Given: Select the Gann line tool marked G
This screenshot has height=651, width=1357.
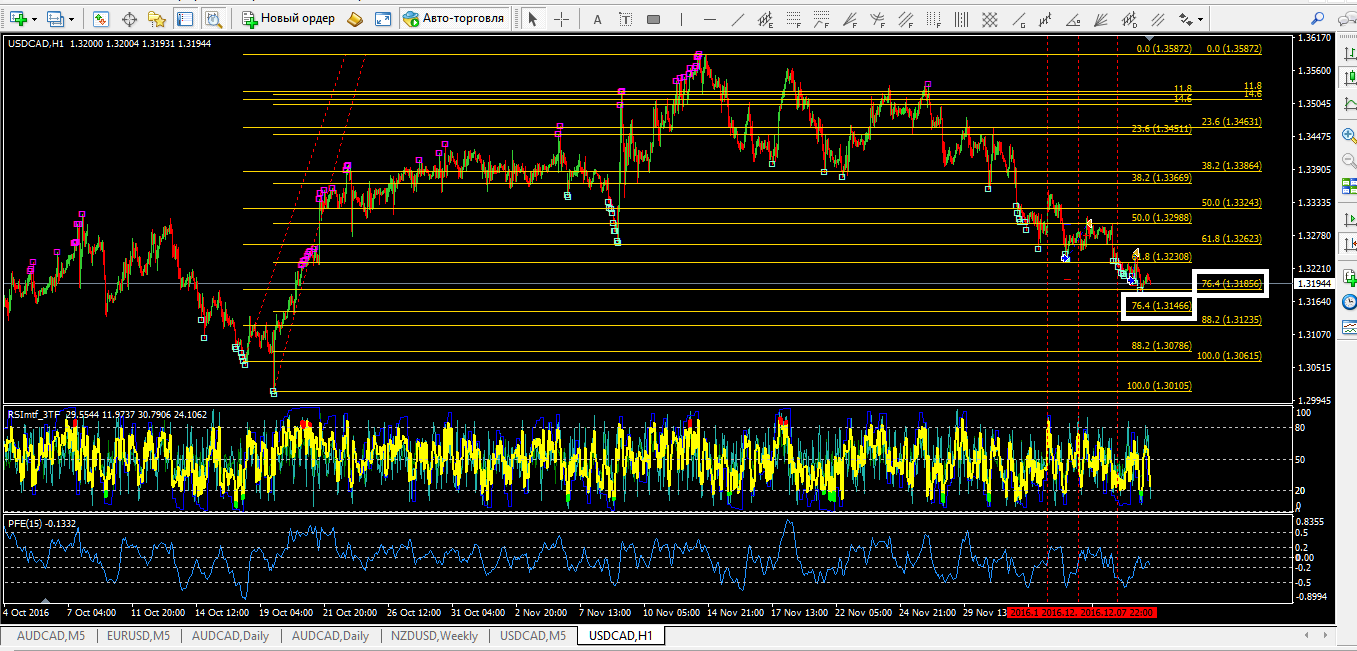Looking at the screenshot, I should 1020,19.
